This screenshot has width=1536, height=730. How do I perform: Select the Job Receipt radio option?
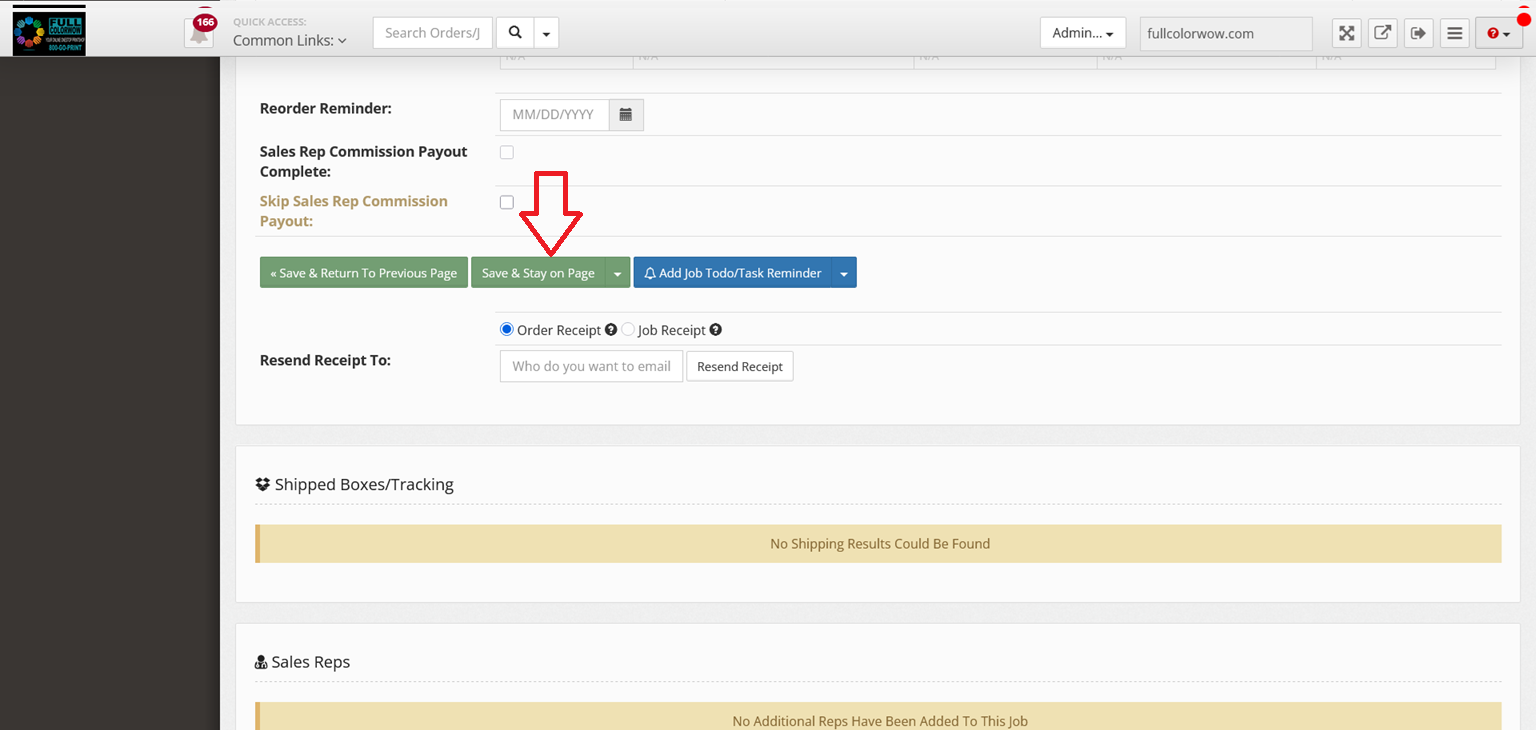pos(628,330)
